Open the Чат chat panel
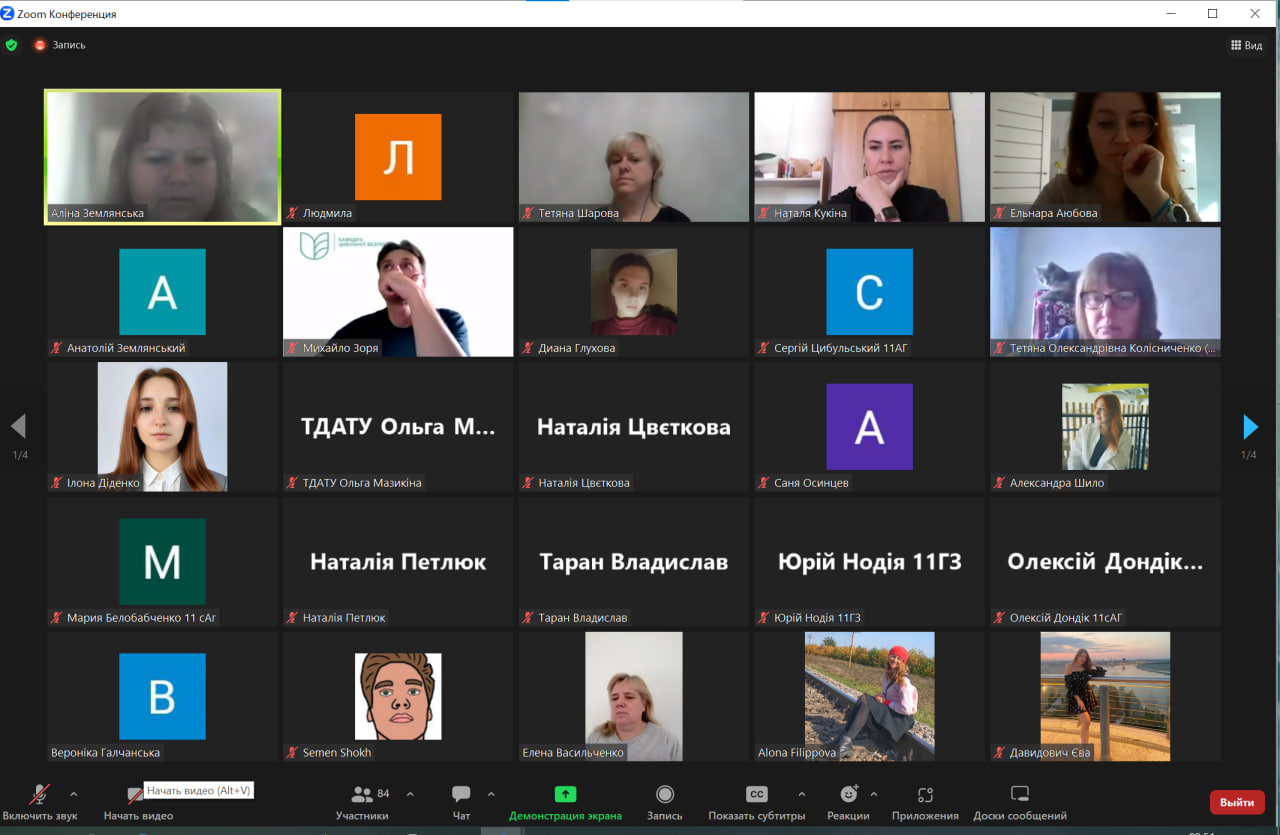 (461, 802)
